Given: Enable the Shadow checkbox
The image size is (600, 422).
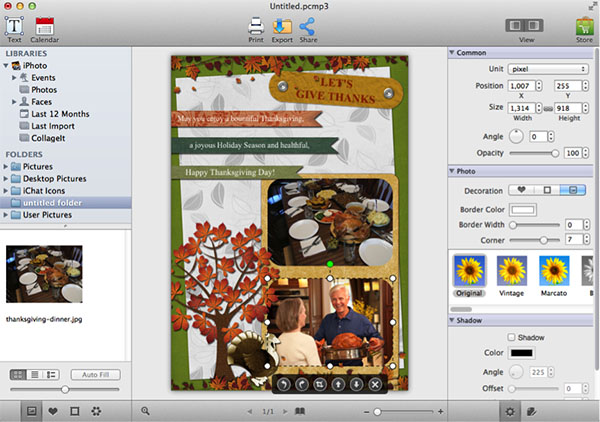Looking at the screenshot, I should 512,336.
